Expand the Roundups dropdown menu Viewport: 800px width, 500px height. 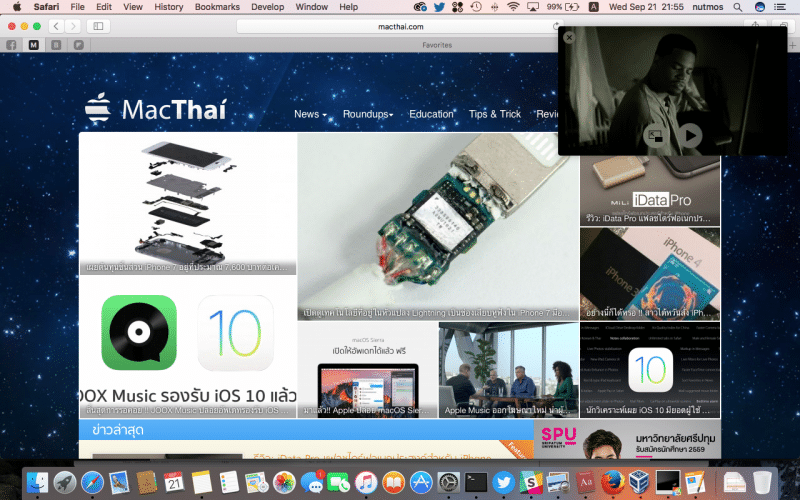tap(368, 114)
